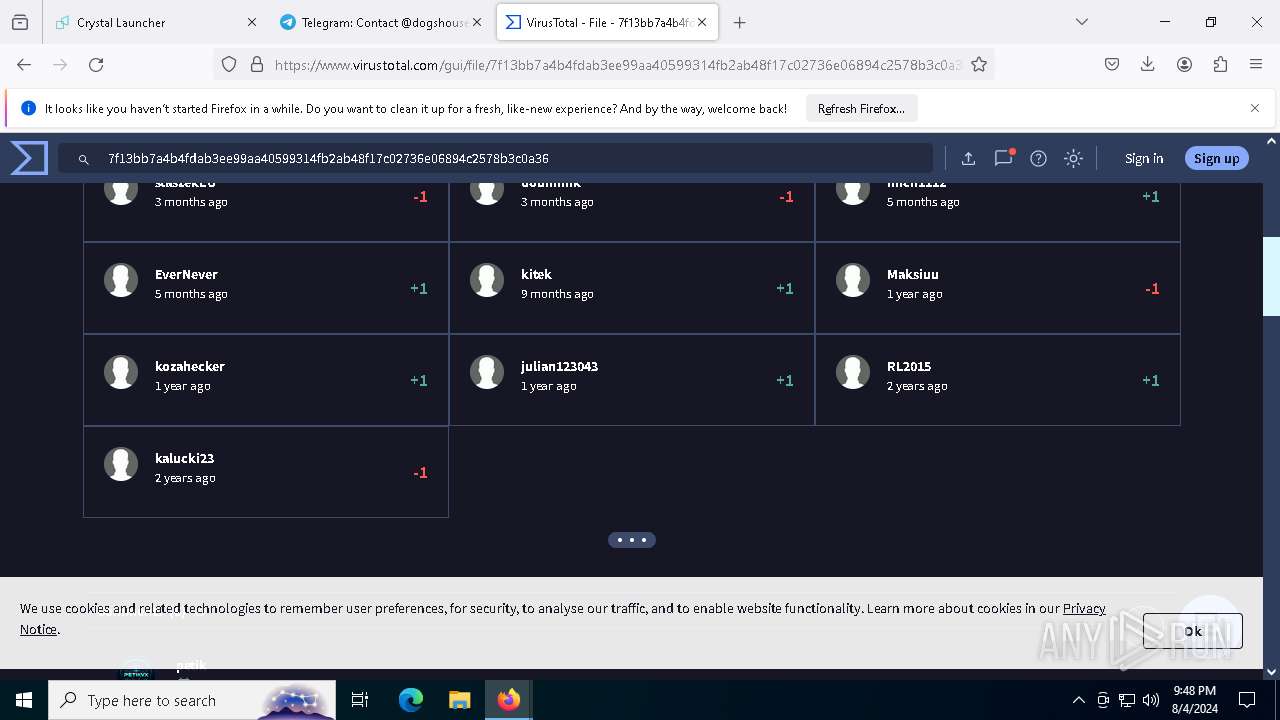Open Task View on taskbar

click(x=360, y=700)
